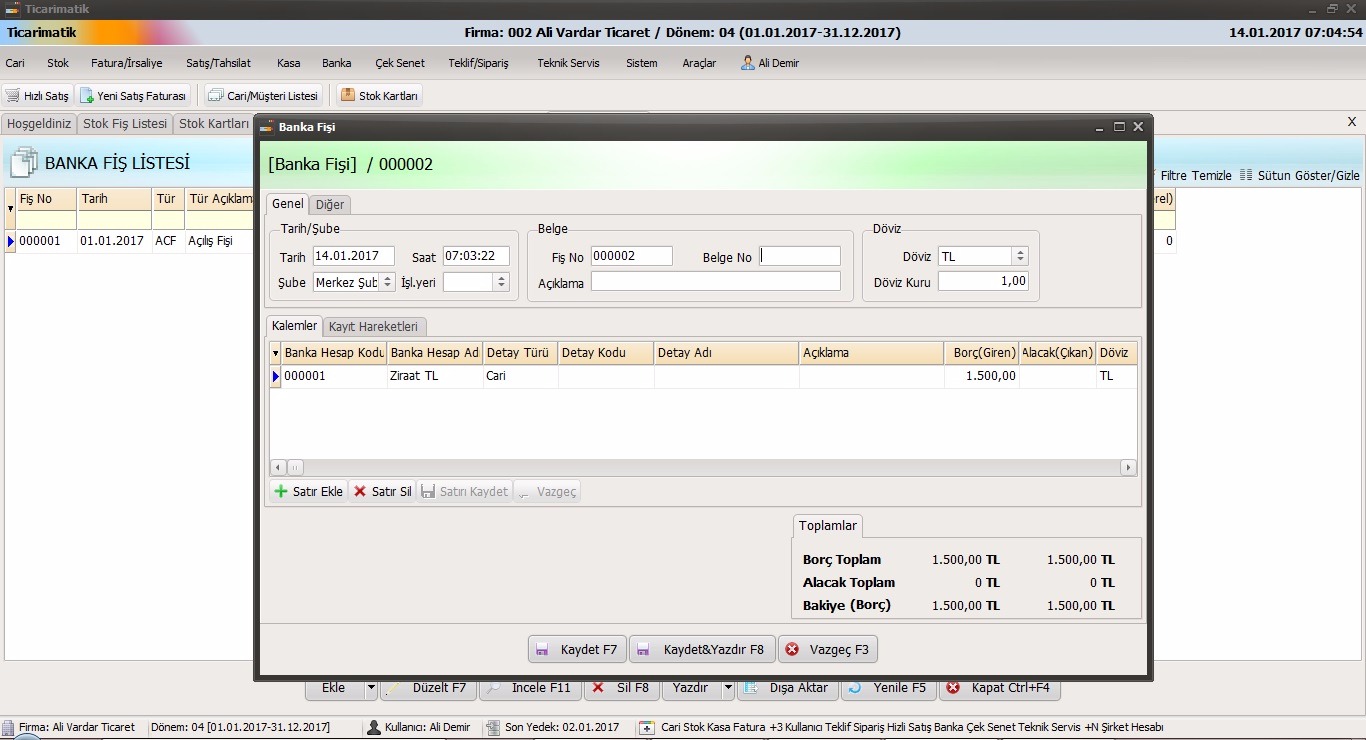Image resolution: width=1366 pixels, height=740 pixels.
Task: Switch to Kayıt Hareketleri tab
Action: [375, 327]
